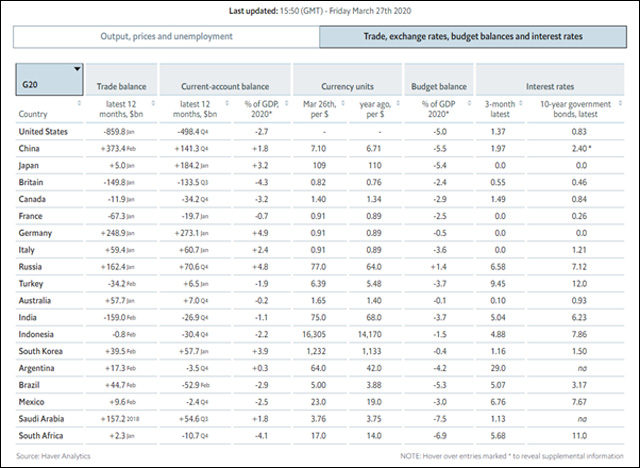640x468 pixels.
Task: Click sort arrows for Trade balance column
Action: tap(153, 103)
